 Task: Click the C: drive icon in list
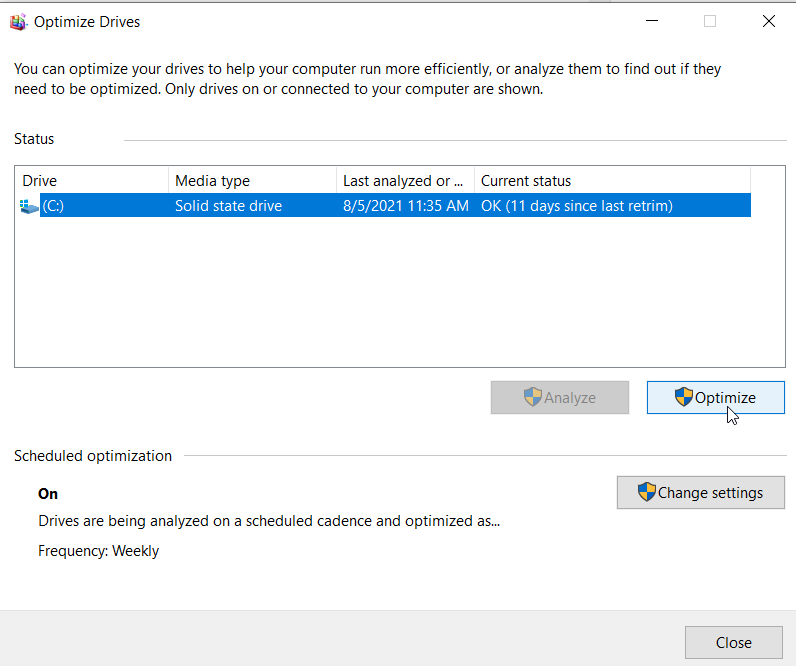pos(29,206)
